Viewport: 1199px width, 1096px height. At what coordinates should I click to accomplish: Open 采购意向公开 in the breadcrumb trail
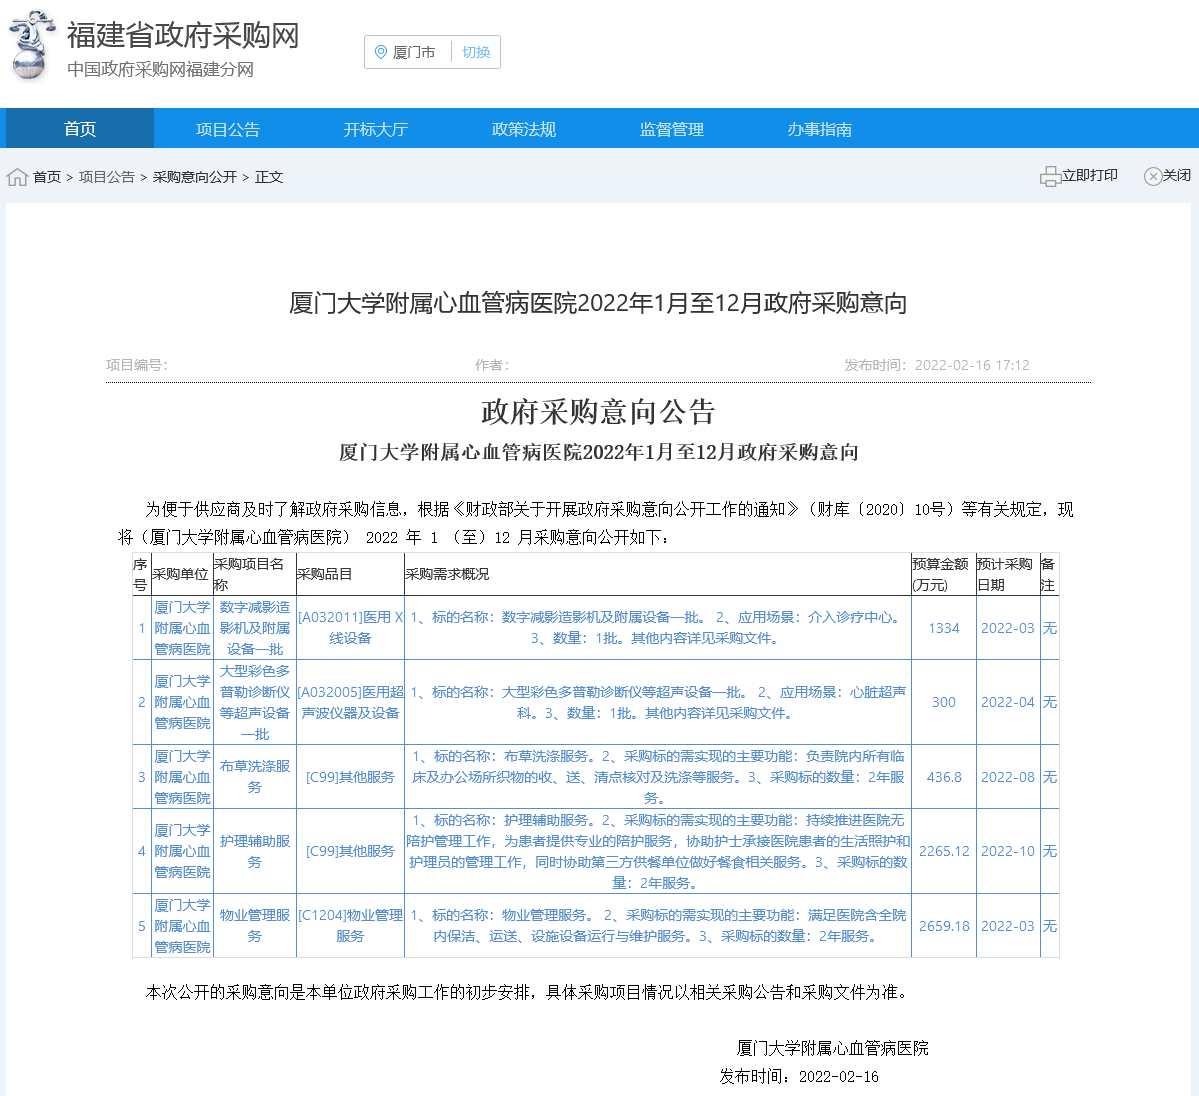coord(194,176)
